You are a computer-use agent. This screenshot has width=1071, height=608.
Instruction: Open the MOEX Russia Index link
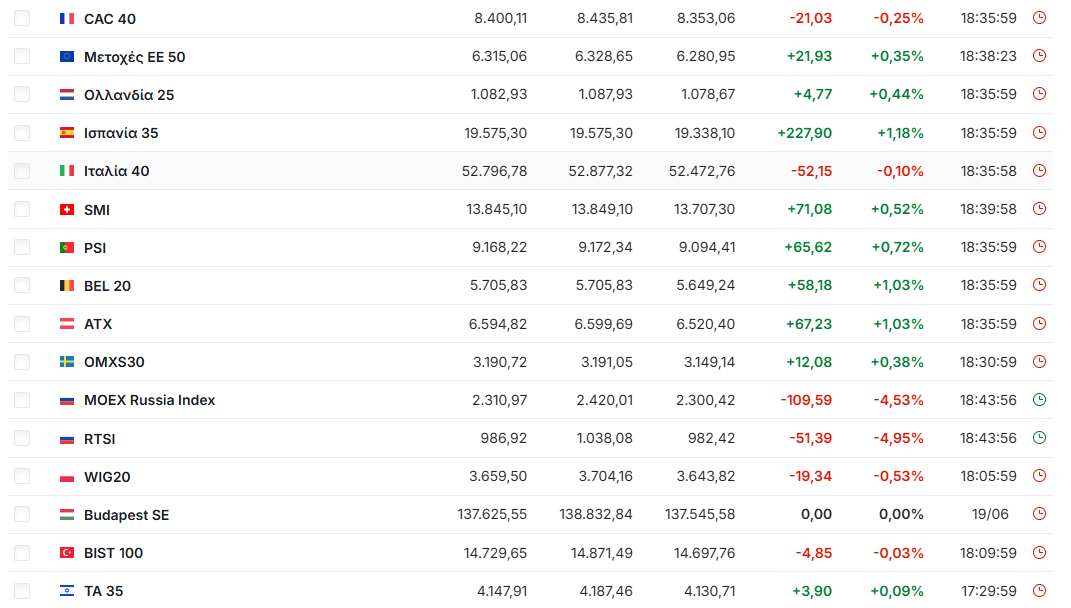150,400
